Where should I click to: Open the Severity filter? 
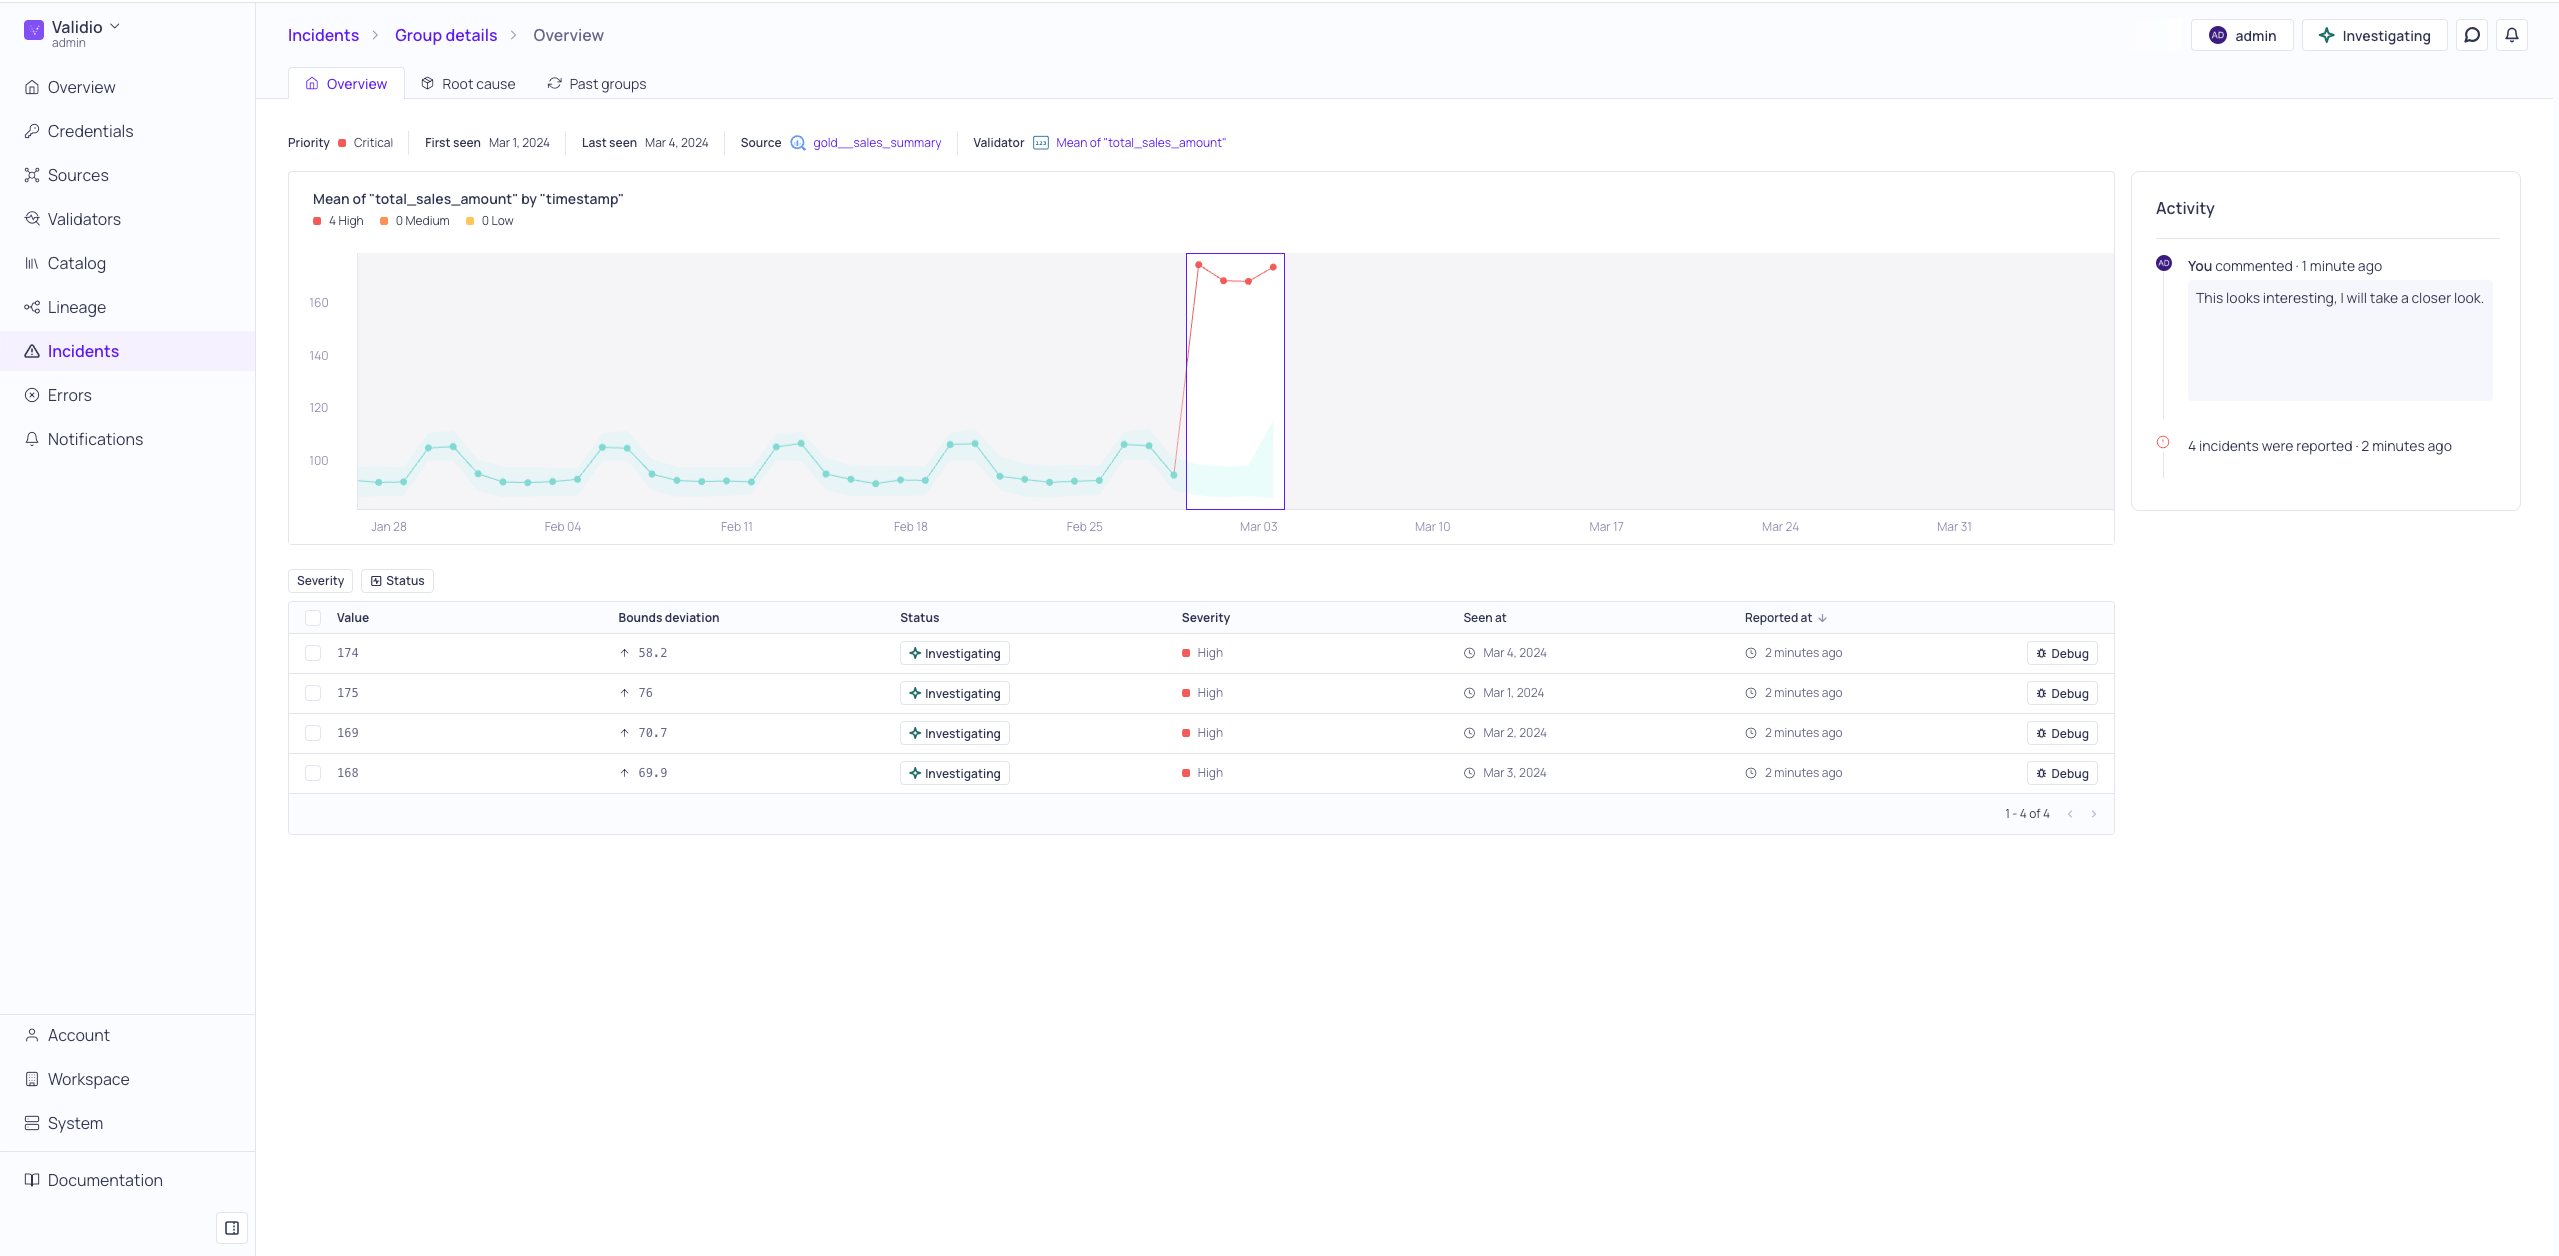pos(320,581)
